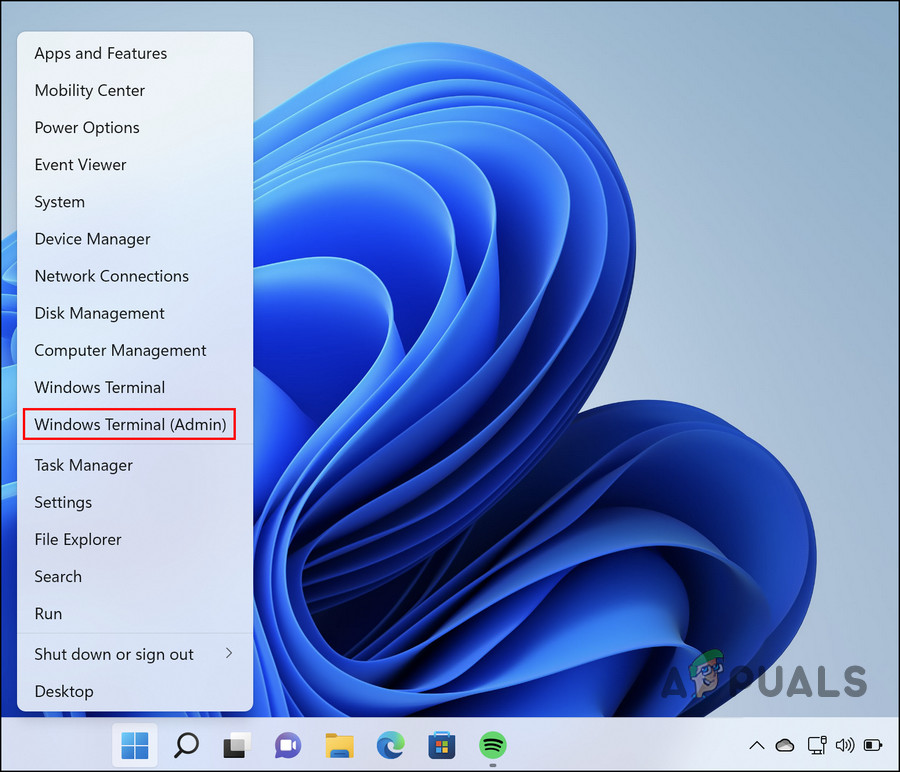Check battery status in the system tray

pyautogui.click(x=873, y=745)
